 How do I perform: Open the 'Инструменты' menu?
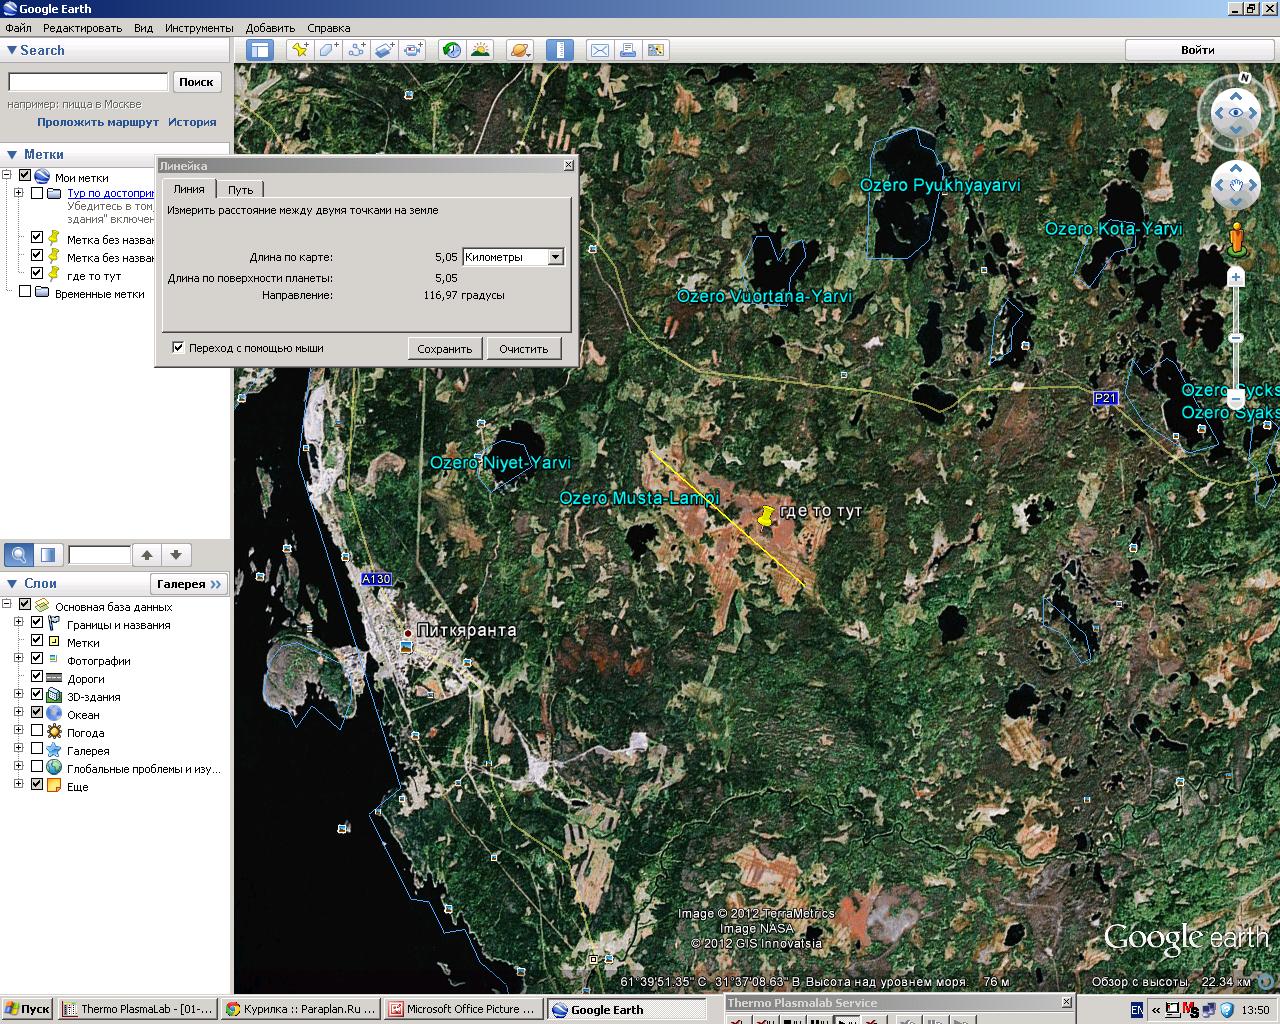(x=199, y=28)
